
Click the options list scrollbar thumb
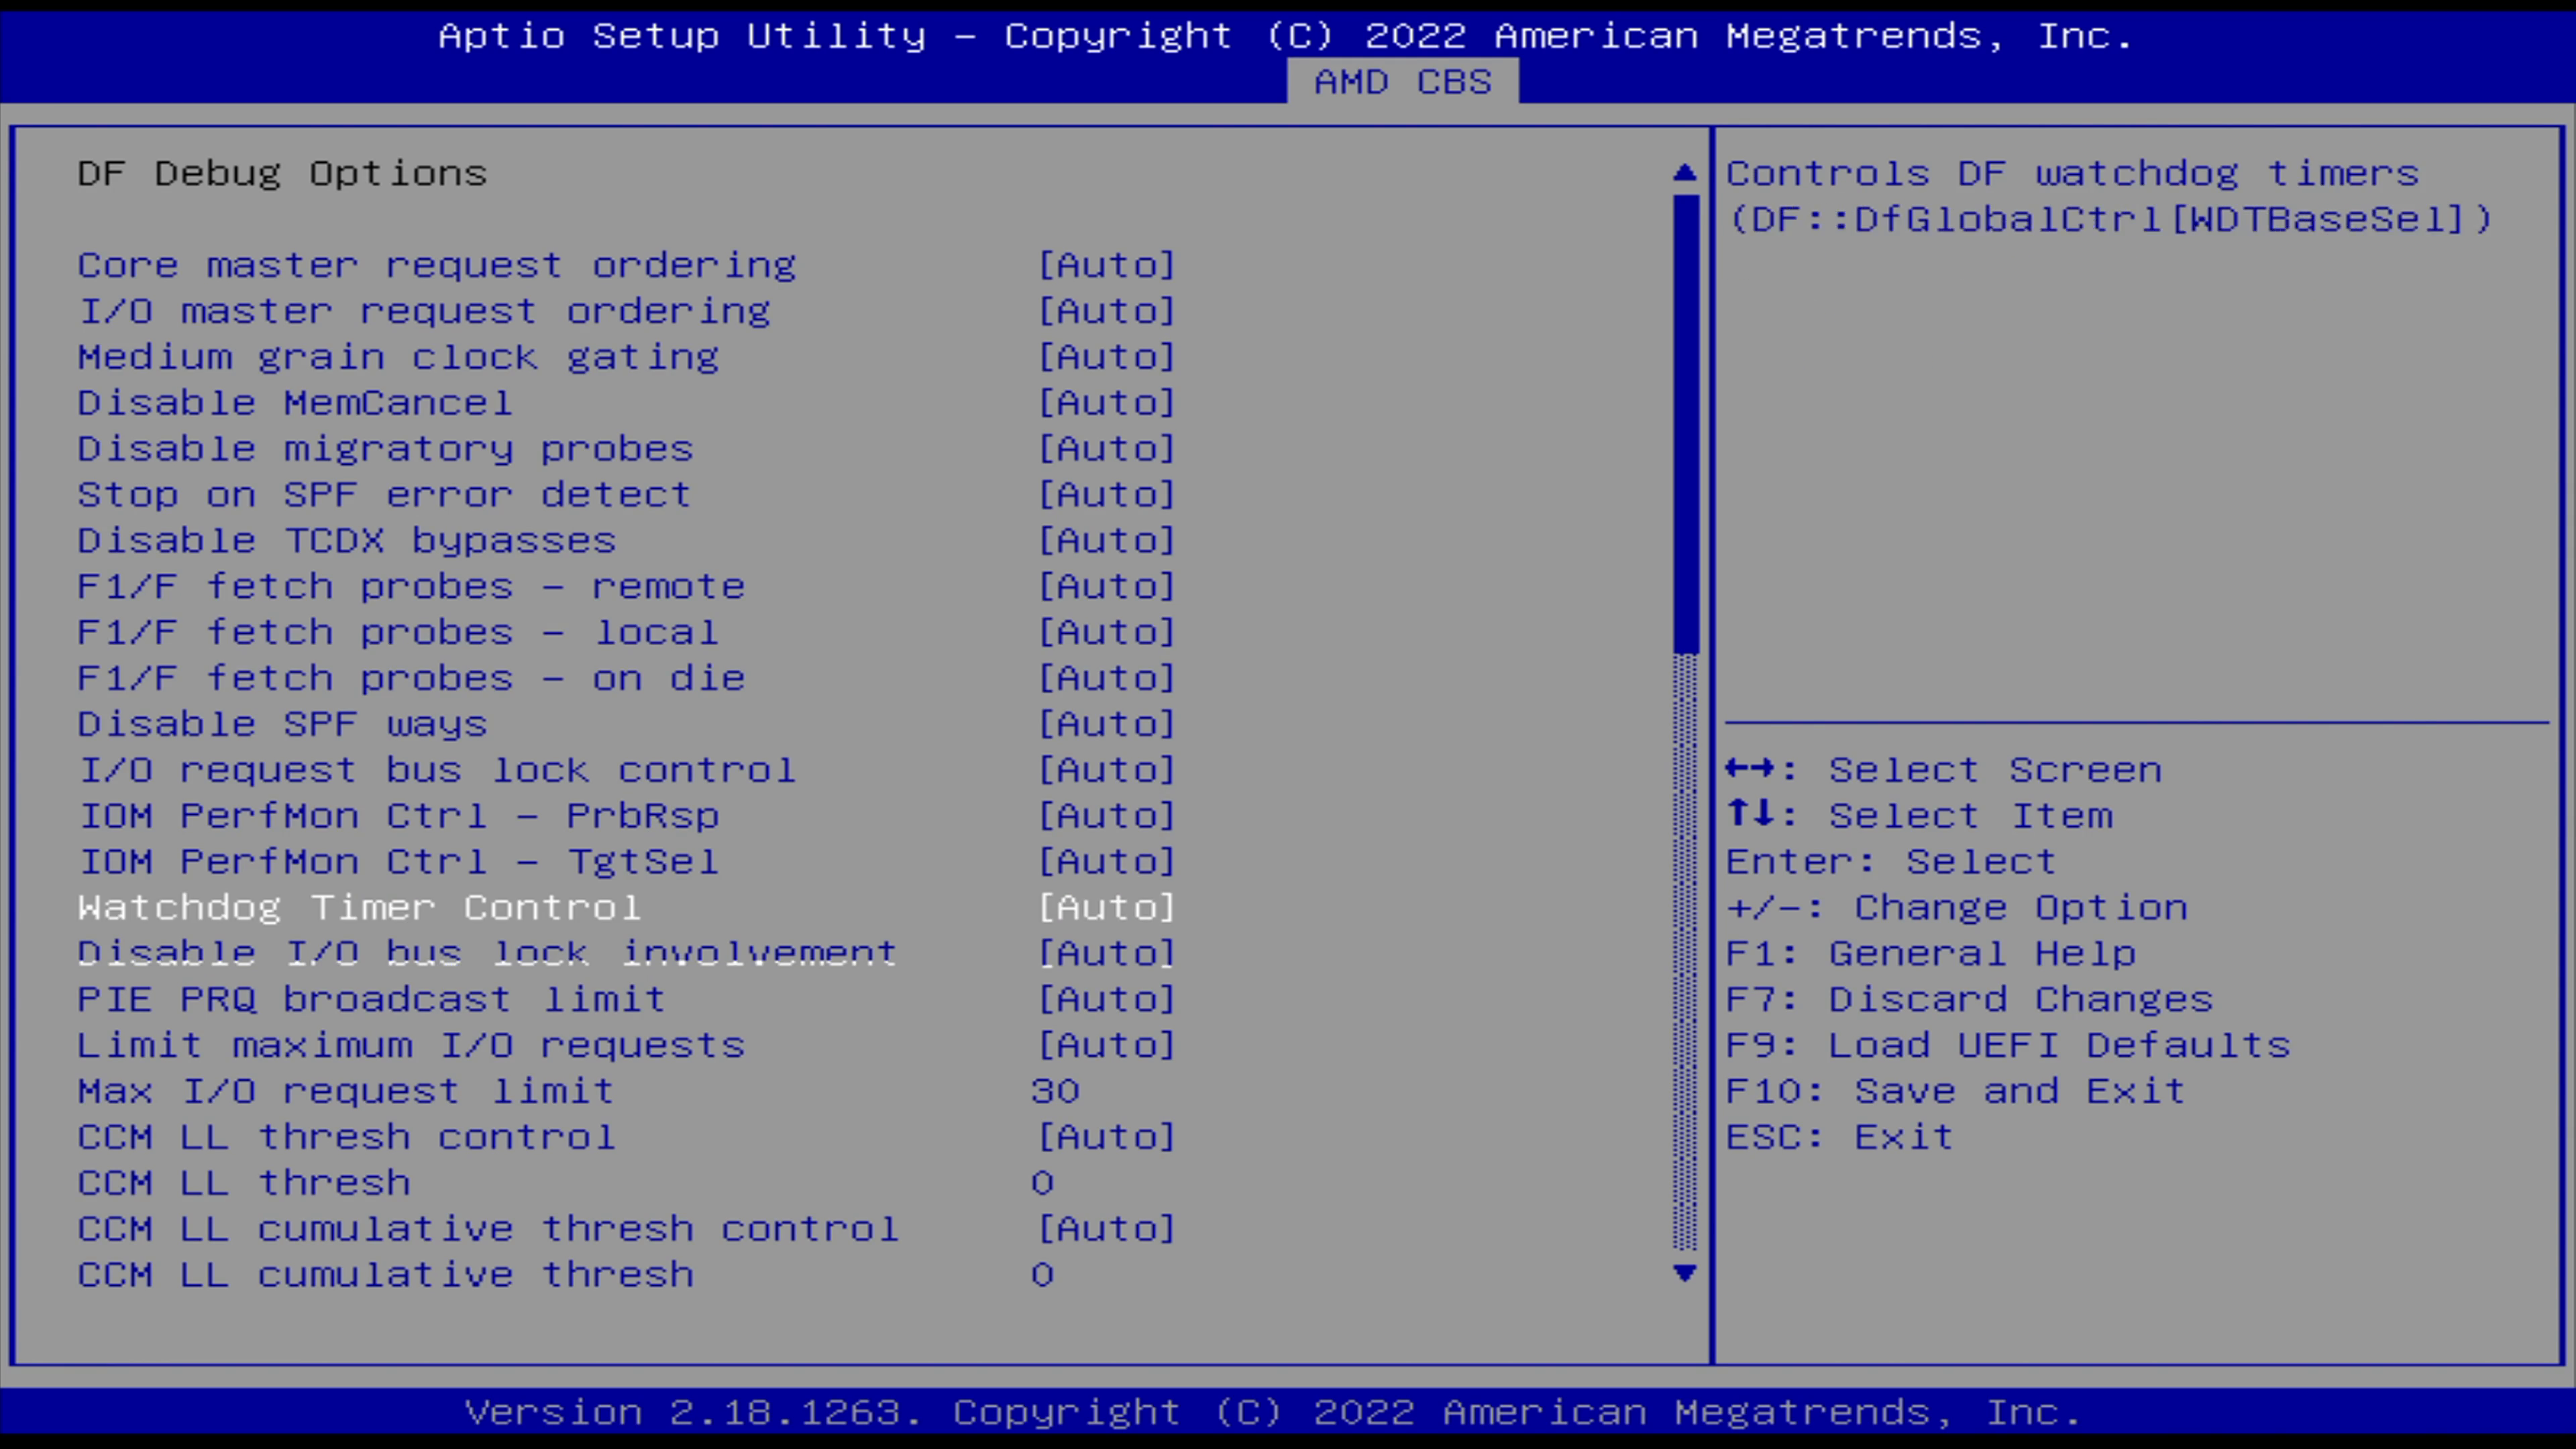(x=1686, y=424)
